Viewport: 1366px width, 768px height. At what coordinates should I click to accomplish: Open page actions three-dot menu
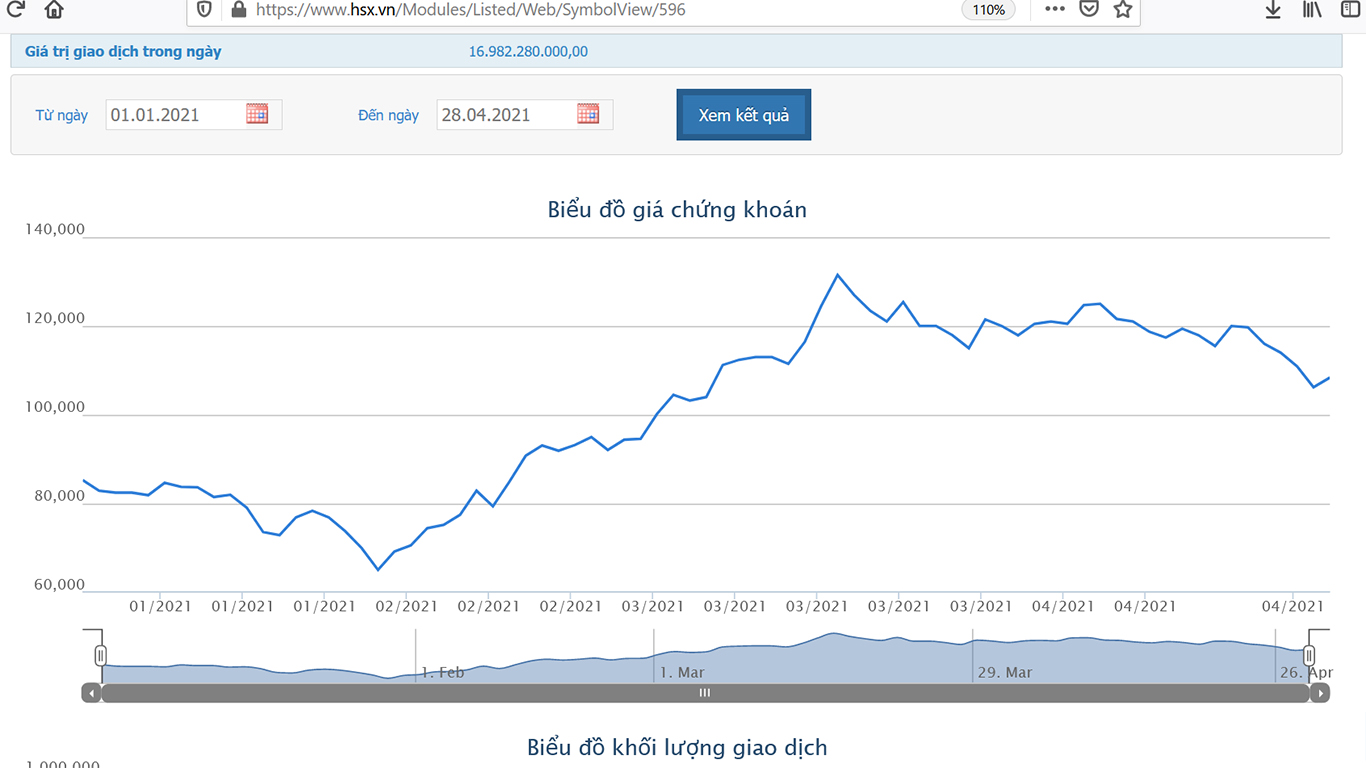[1055, 9]
